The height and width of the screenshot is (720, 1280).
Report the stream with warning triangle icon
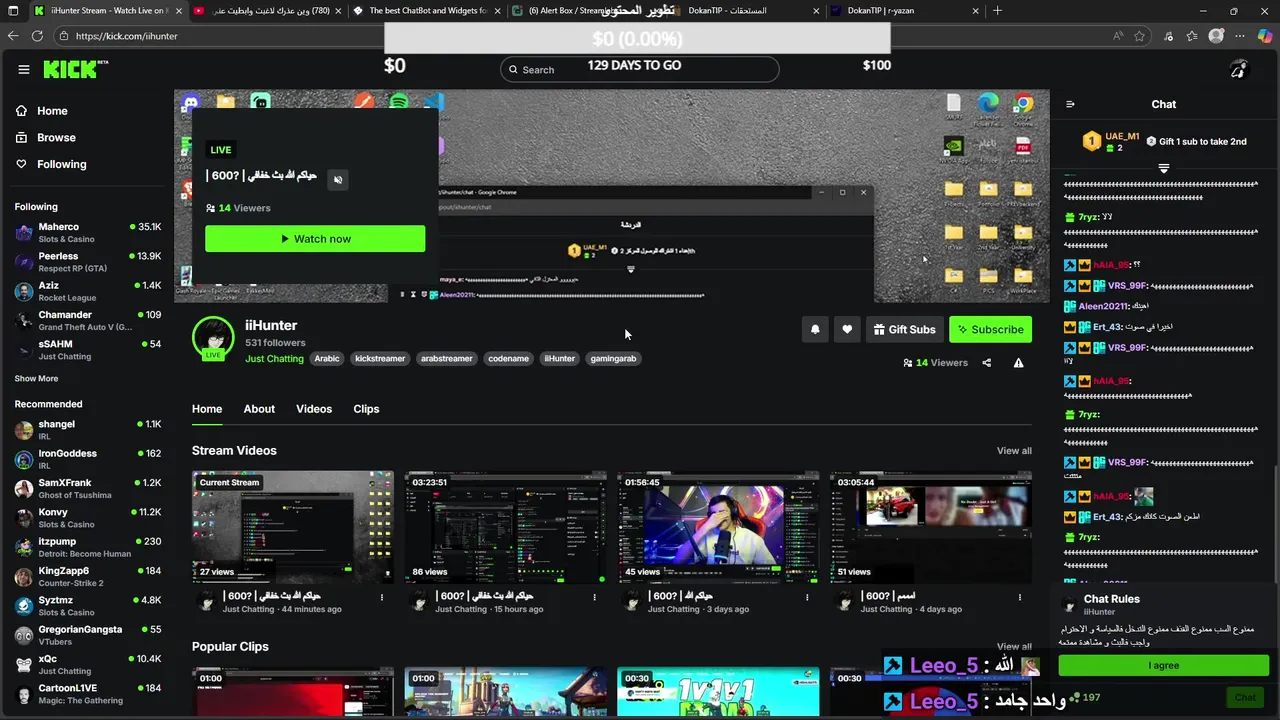tap(1018, 363)
